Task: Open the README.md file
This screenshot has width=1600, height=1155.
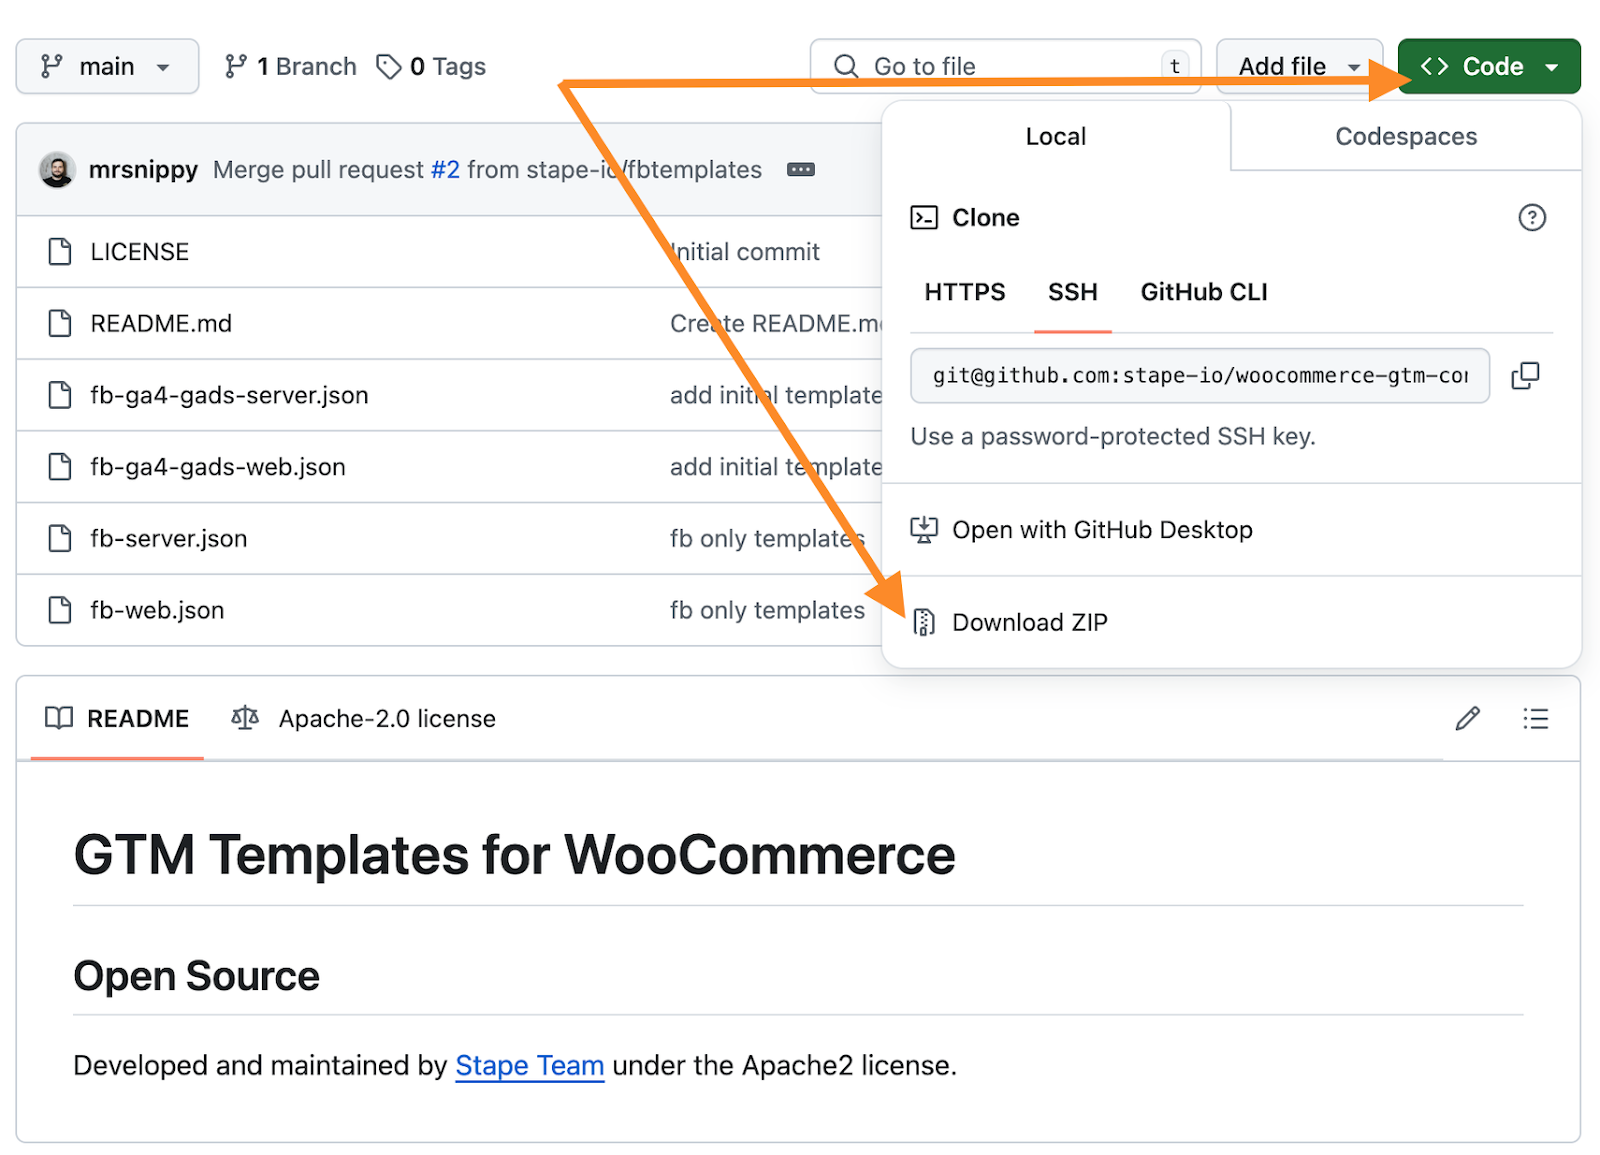Action: [161, 324]
